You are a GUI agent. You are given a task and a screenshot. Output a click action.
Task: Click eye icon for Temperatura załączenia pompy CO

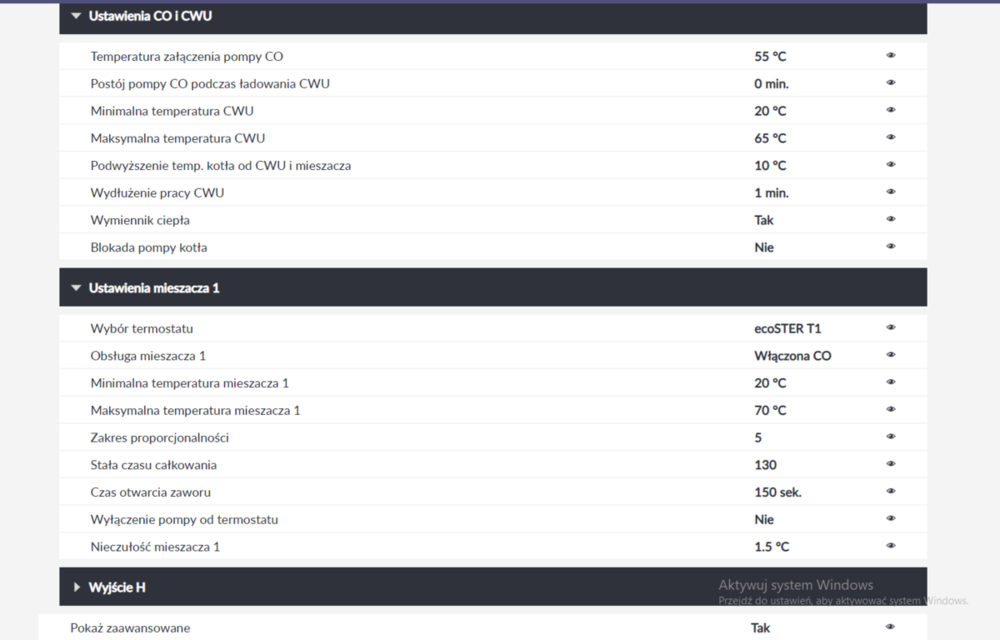(890, 56)
